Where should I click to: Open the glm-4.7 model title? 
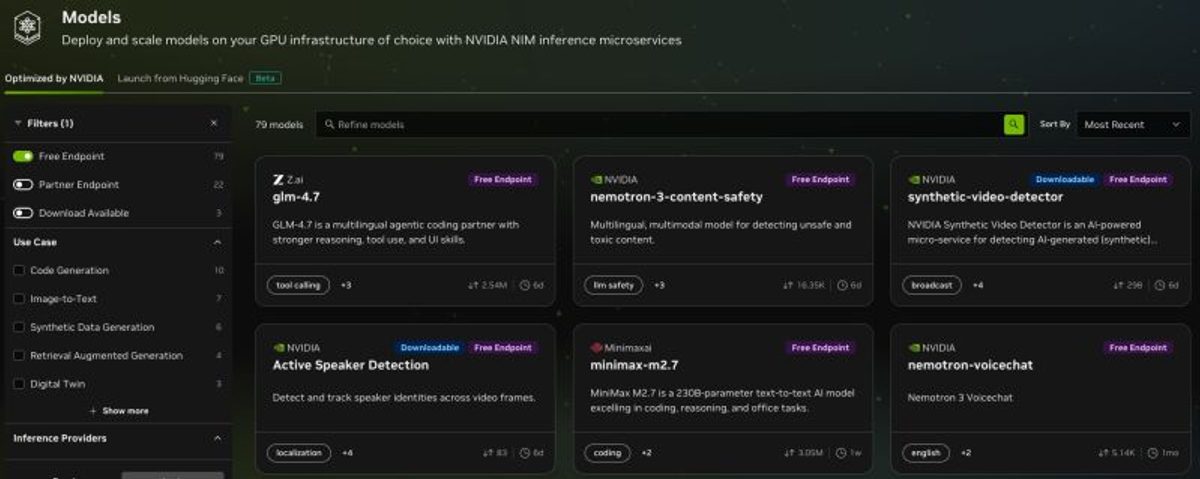click(296, 197)
